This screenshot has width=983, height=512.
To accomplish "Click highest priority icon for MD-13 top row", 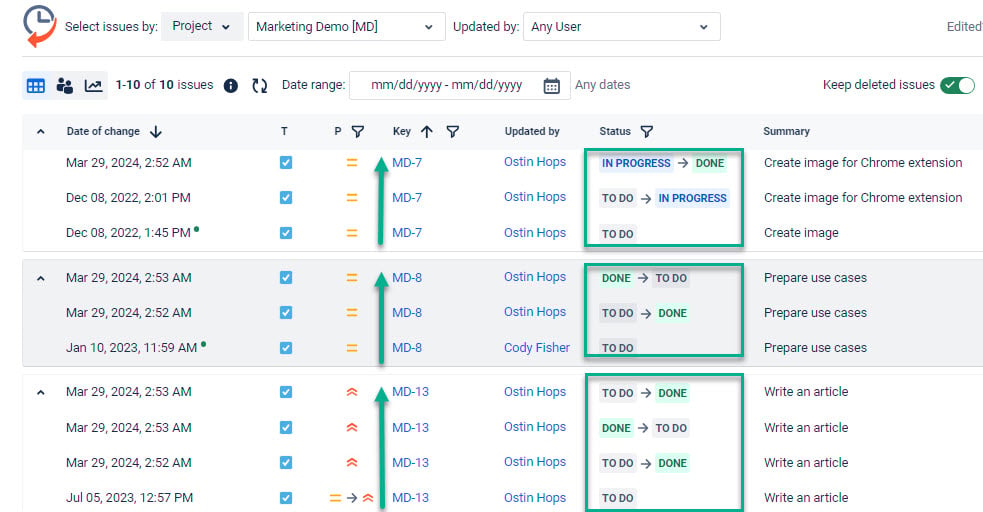I will (352, 392).
